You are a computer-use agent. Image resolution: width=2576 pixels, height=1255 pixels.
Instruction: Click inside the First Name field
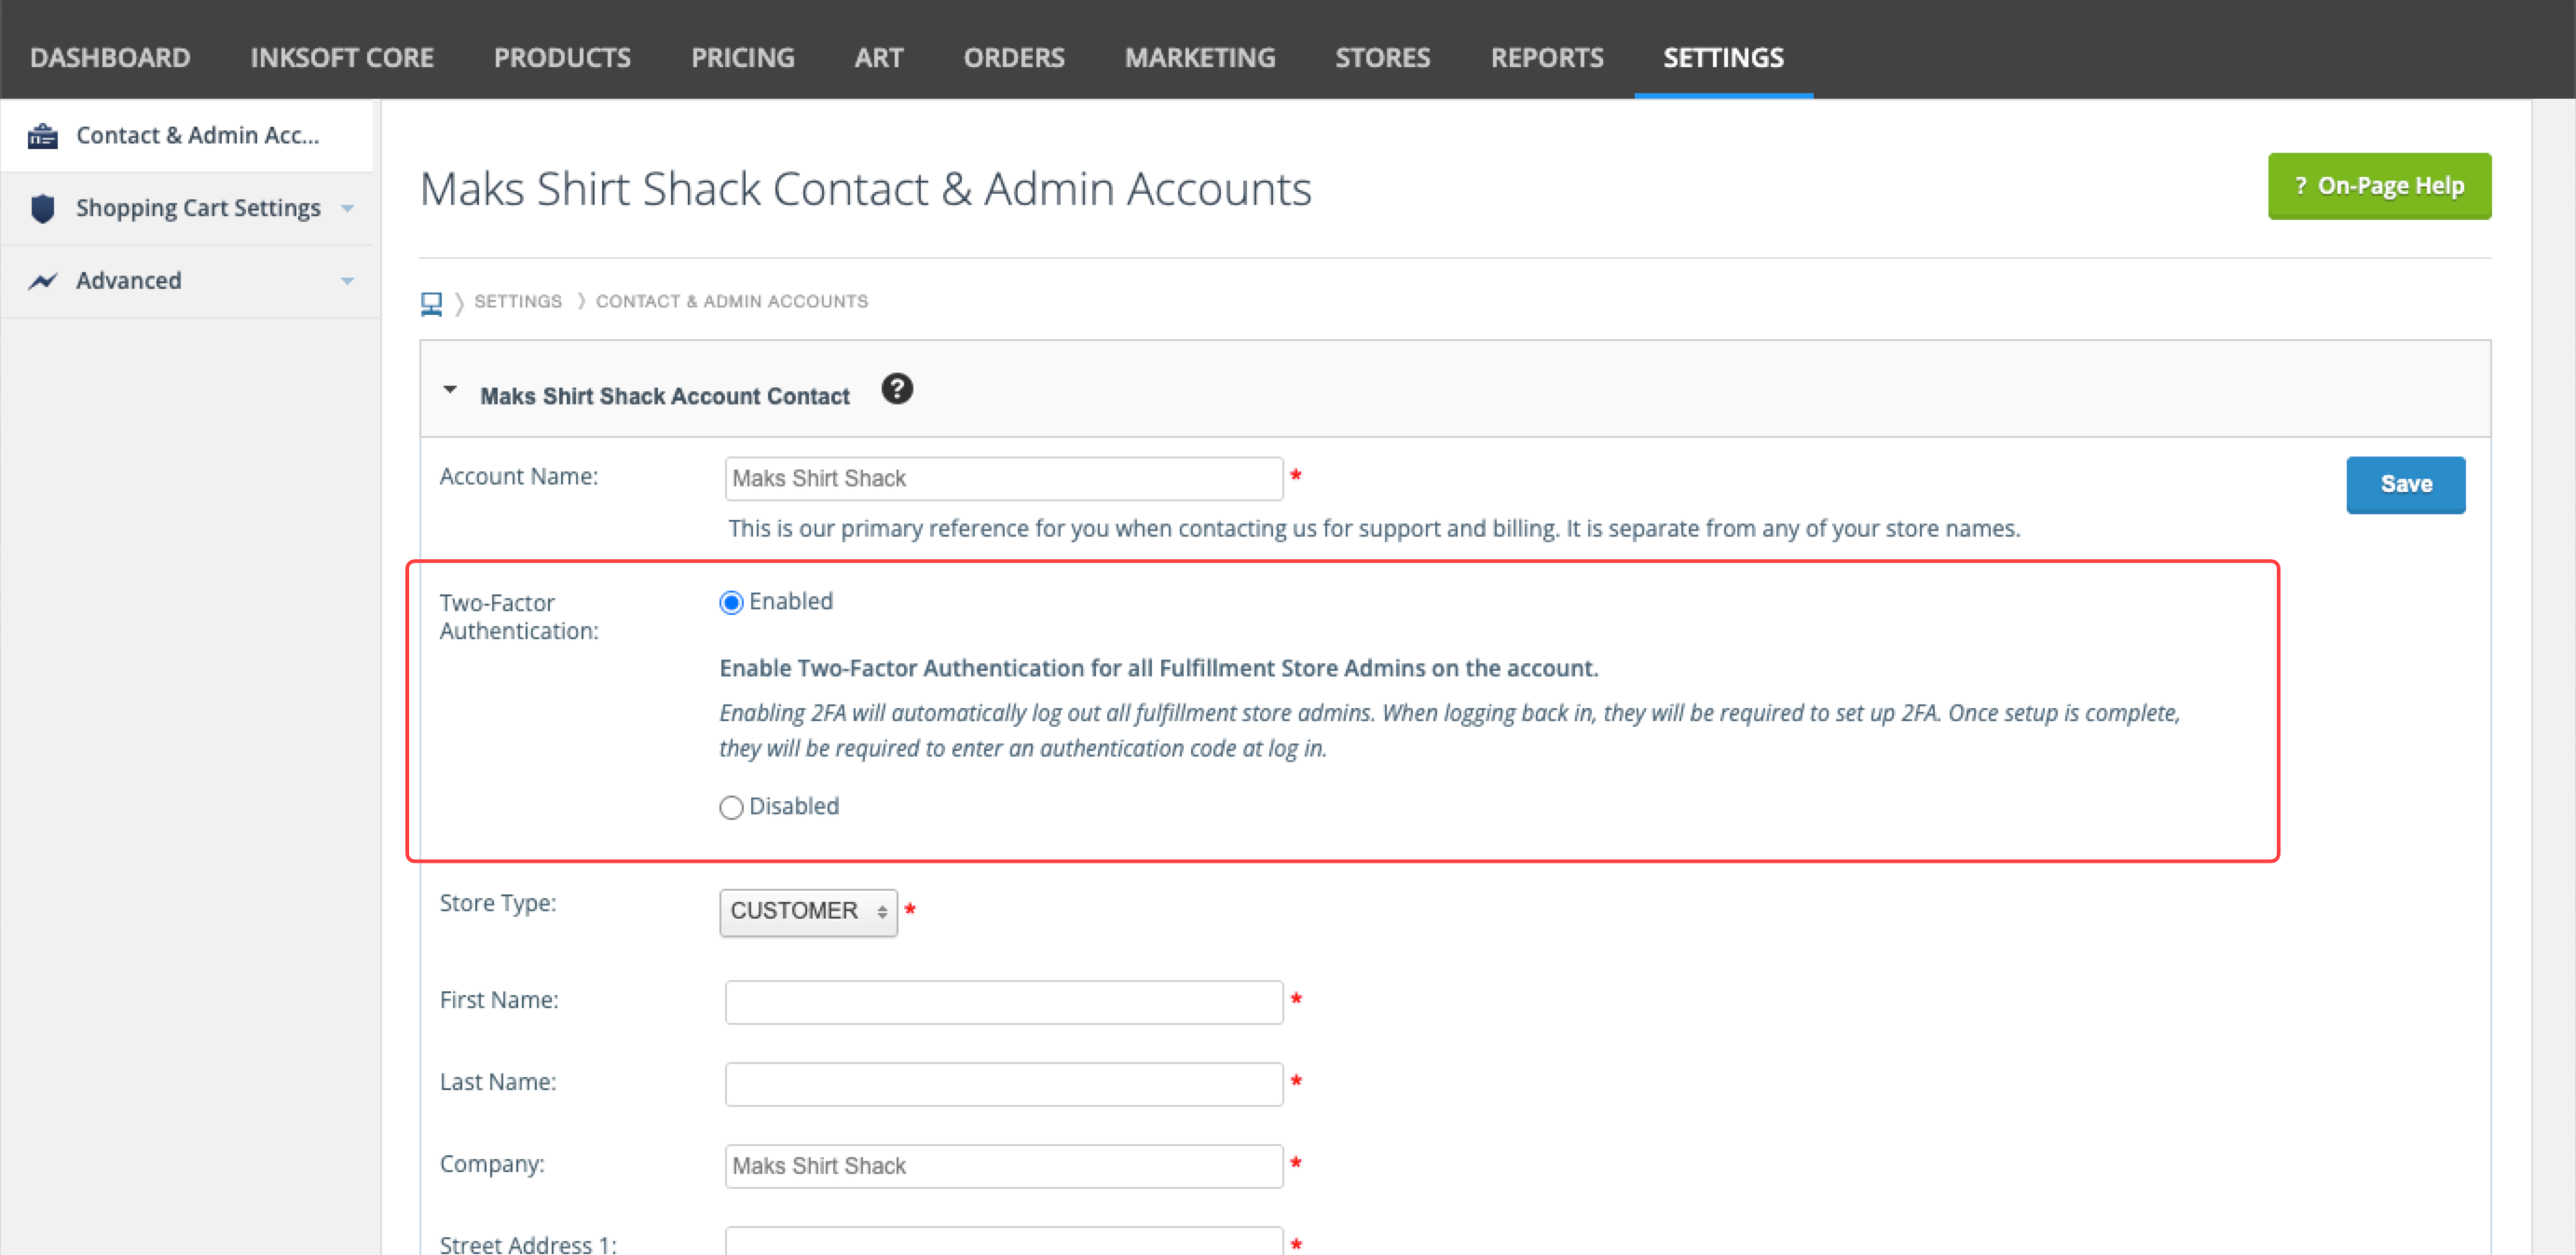click(1003, 1001)
